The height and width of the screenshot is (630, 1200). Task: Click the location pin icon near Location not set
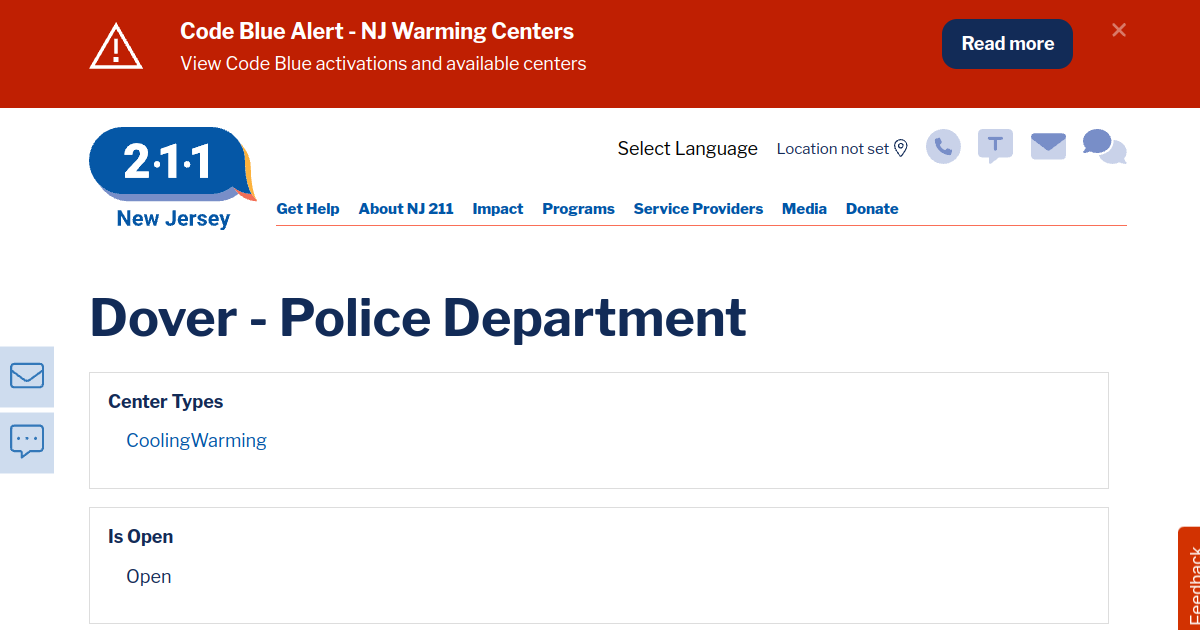901,147
